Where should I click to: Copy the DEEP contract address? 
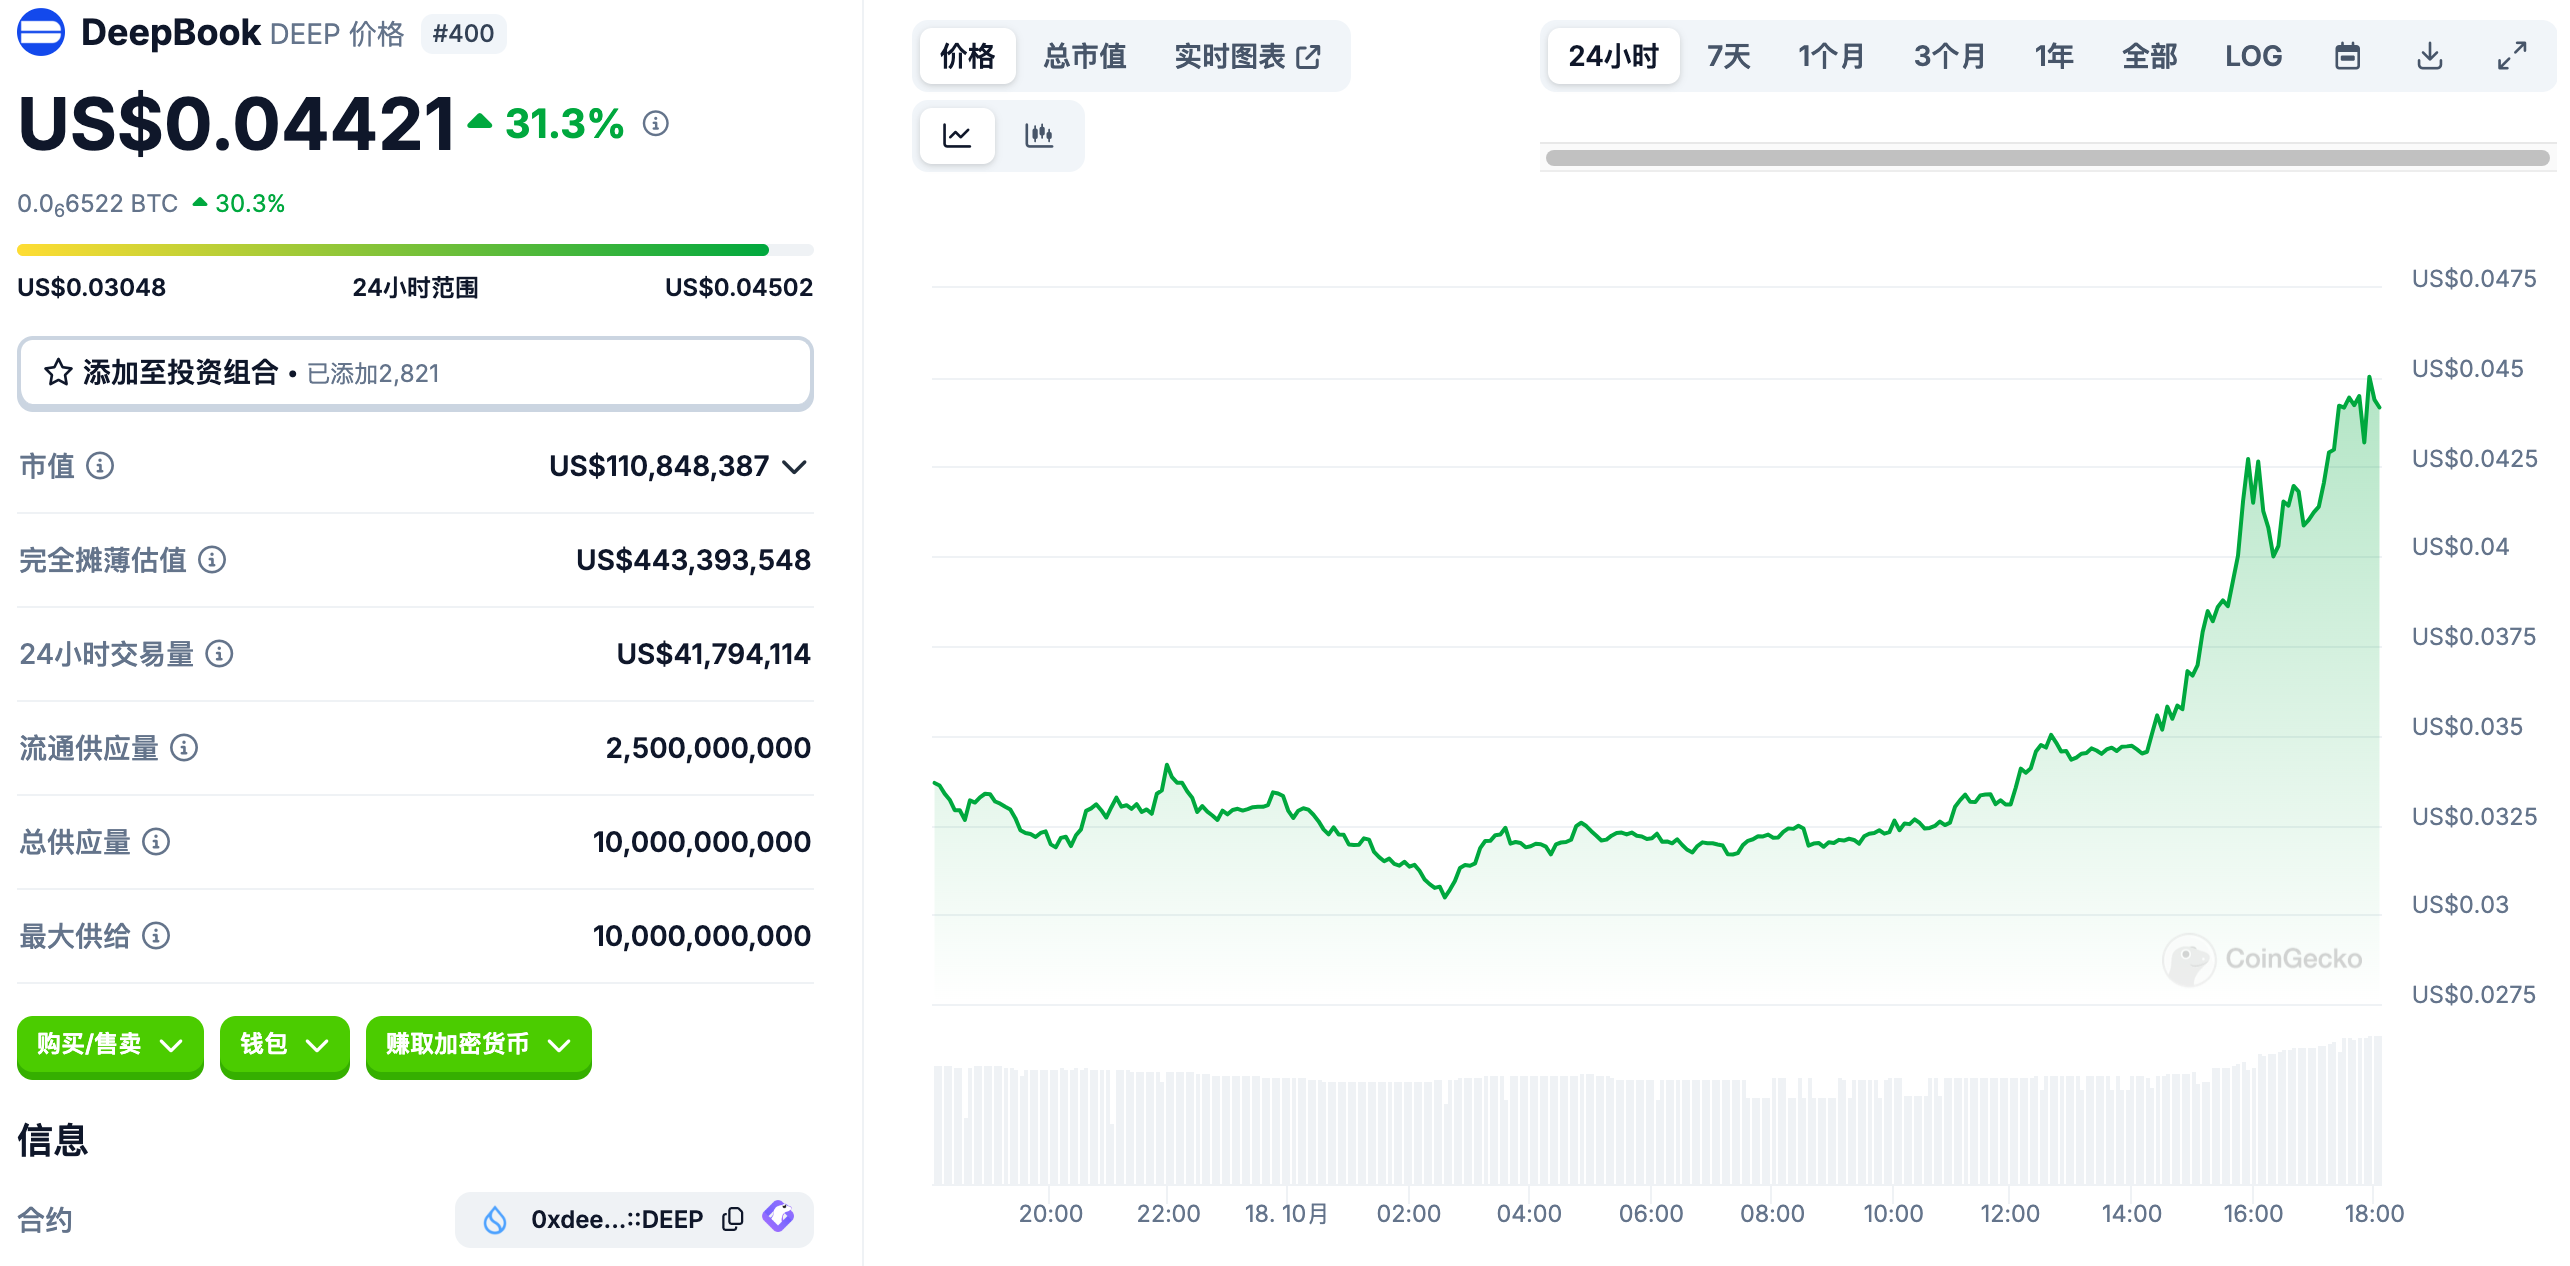click(733, 1218)
